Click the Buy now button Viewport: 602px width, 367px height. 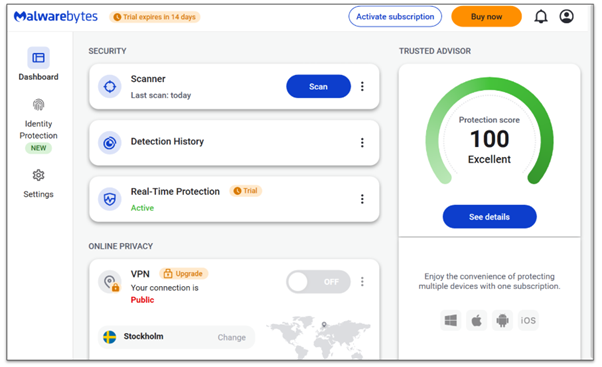point(486,17)
